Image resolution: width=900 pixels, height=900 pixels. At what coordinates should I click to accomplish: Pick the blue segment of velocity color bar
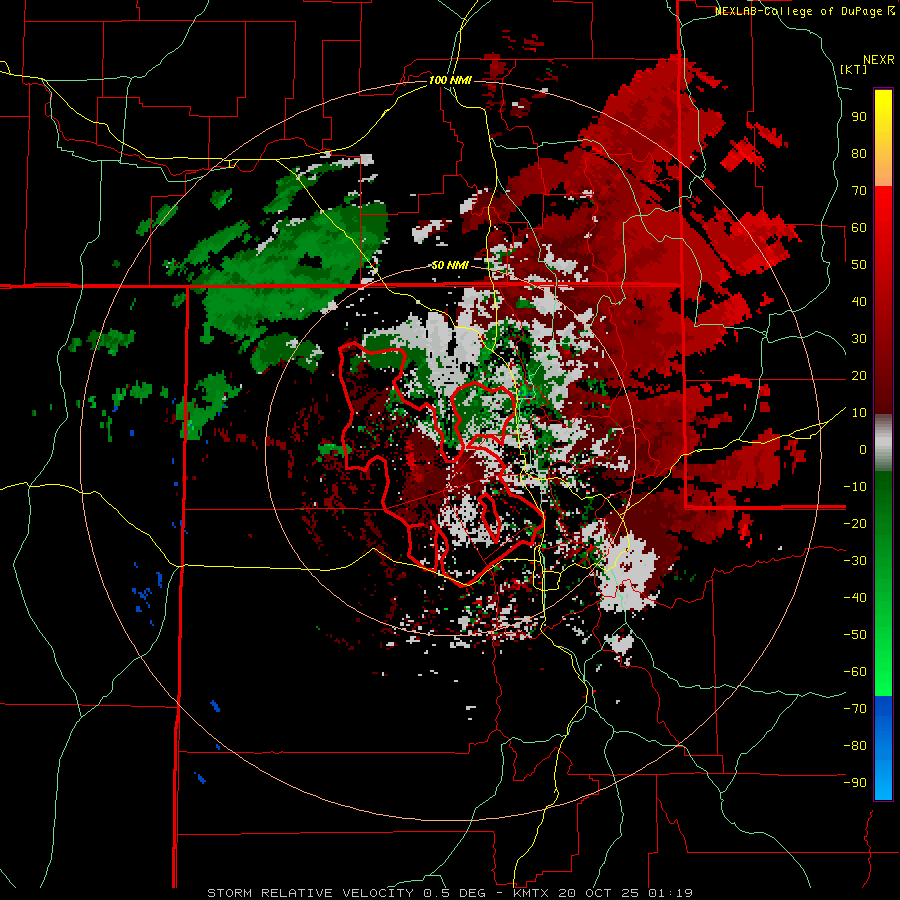coord(883,748)
